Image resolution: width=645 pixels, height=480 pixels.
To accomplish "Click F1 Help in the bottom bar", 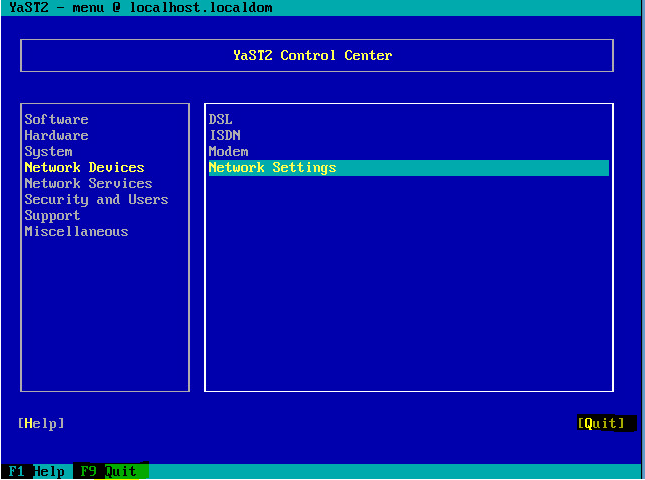I will click(x=37, y=471).
